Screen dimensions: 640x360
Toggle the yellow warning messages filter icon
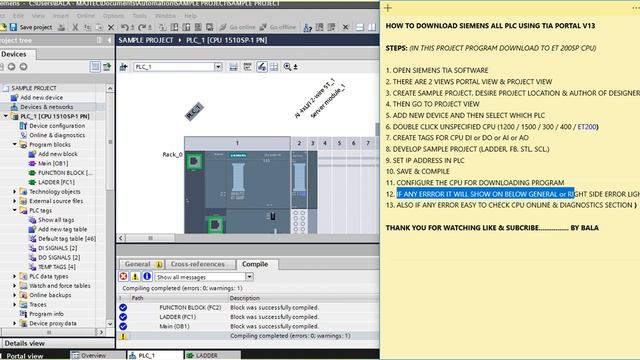point(135,277)
